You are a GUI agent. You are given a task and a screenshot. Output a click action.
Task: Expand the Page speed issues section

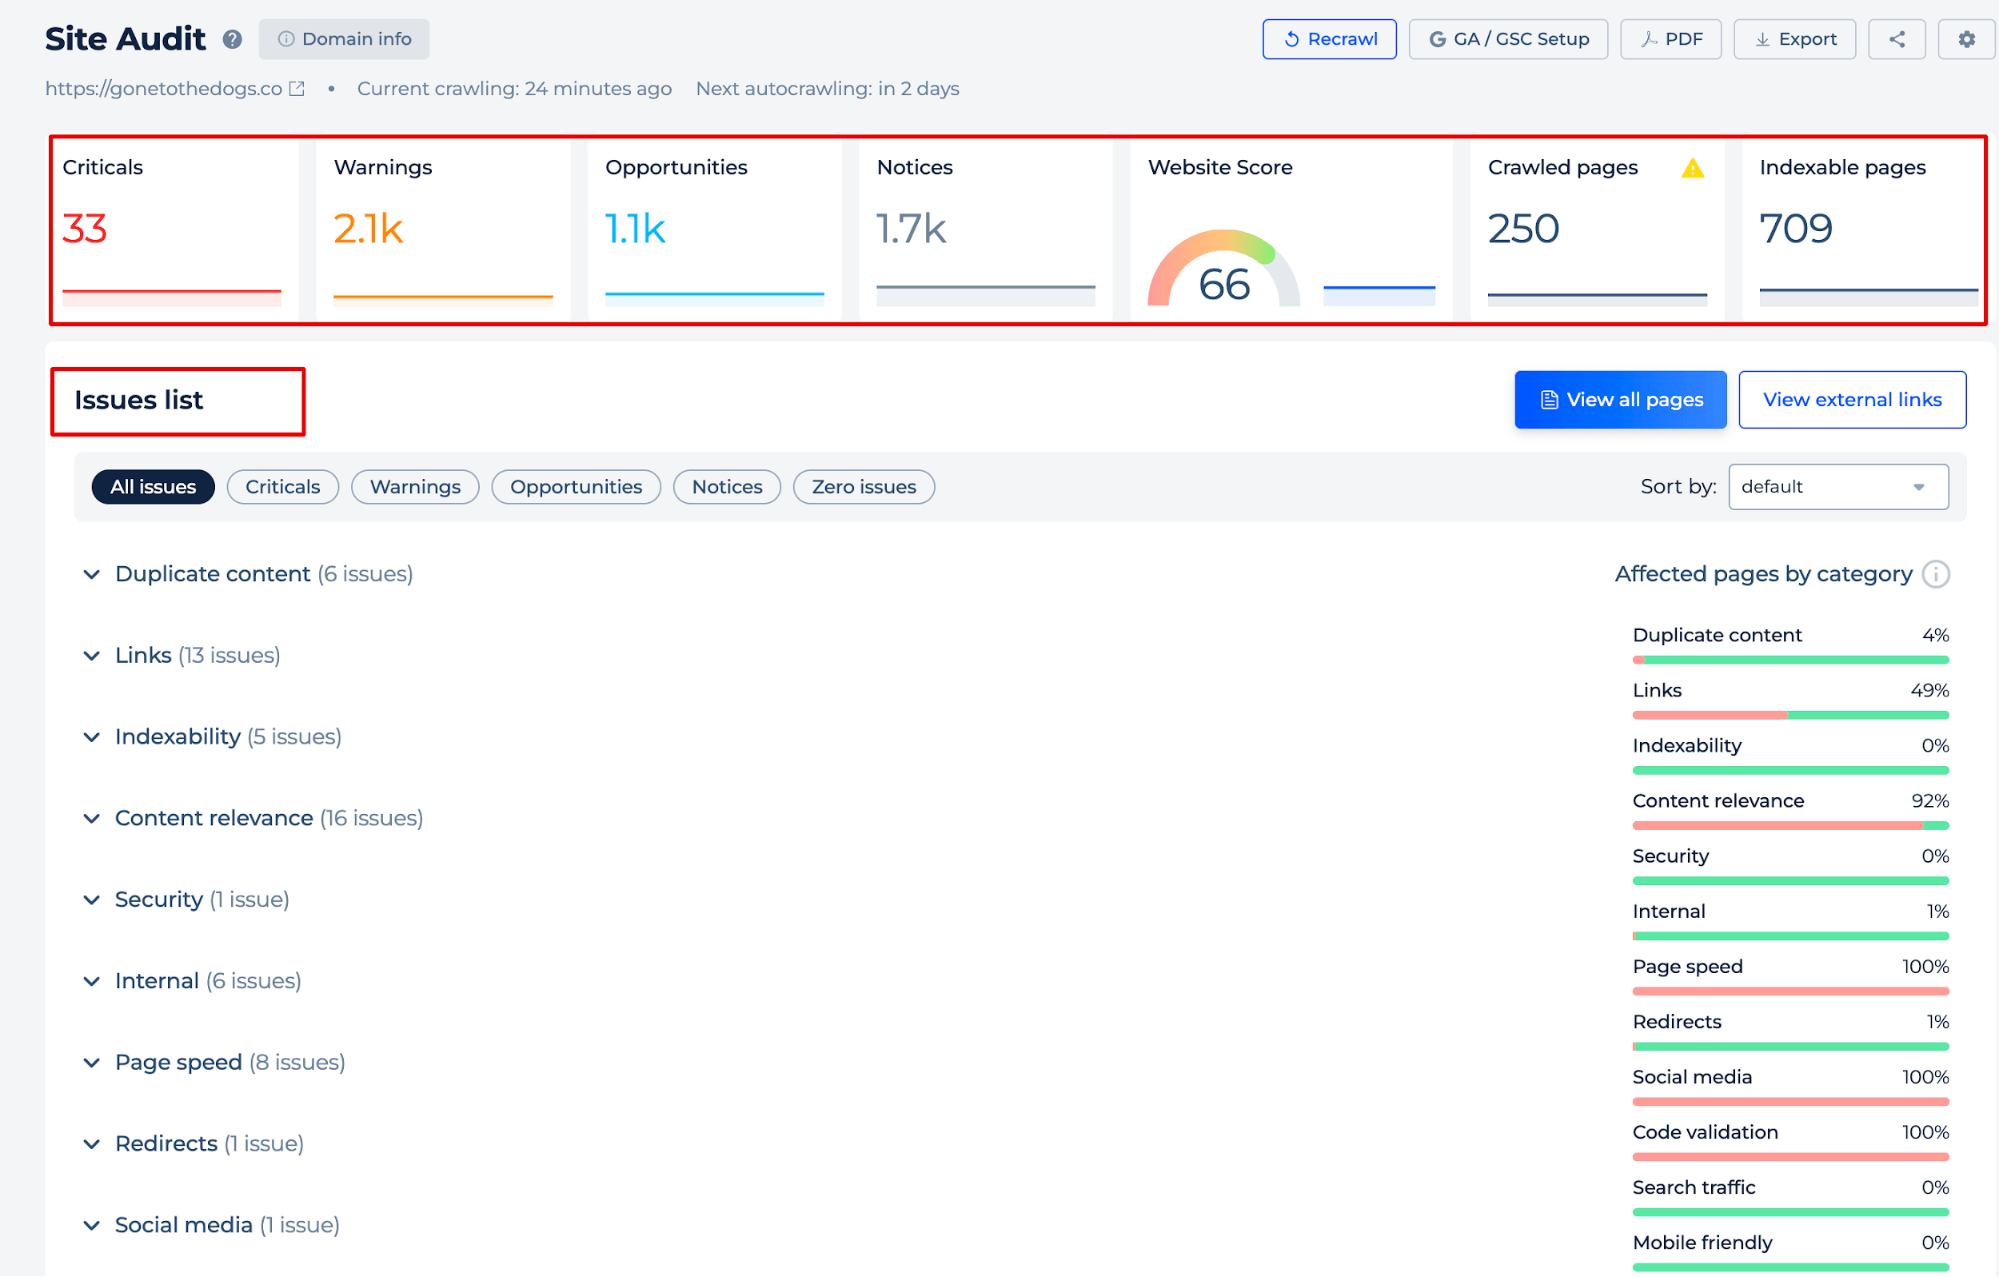pos(92,1061)
